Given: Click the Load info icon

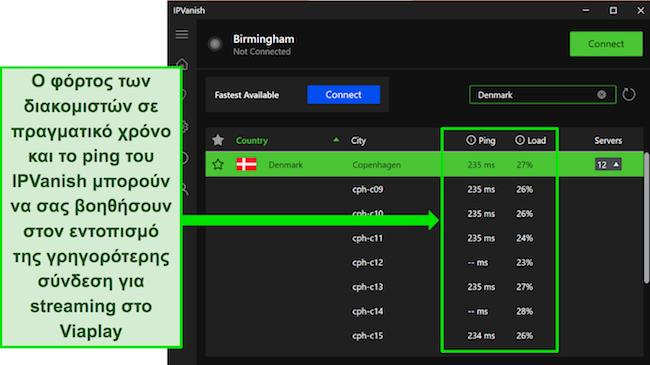Looking at the screenshot, I should (x=519, y=140).
